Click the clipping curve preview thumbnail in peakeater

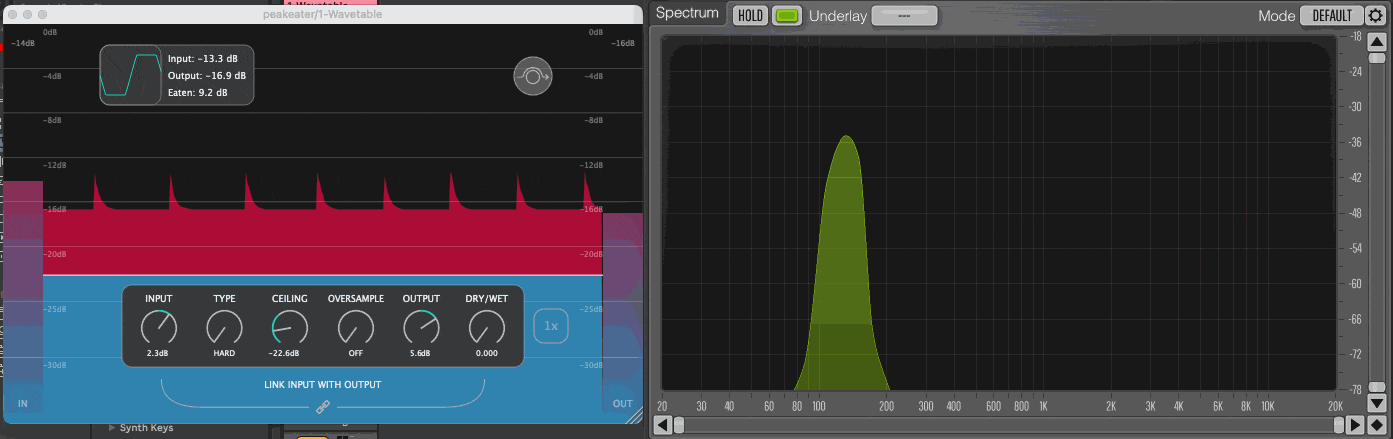[x=130, y=75]
